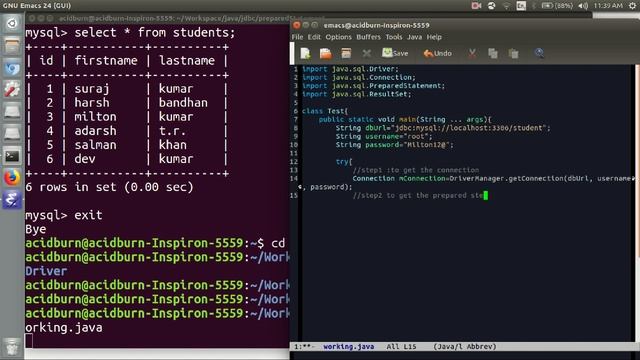Click the String username="root" line

coord(384,136)
